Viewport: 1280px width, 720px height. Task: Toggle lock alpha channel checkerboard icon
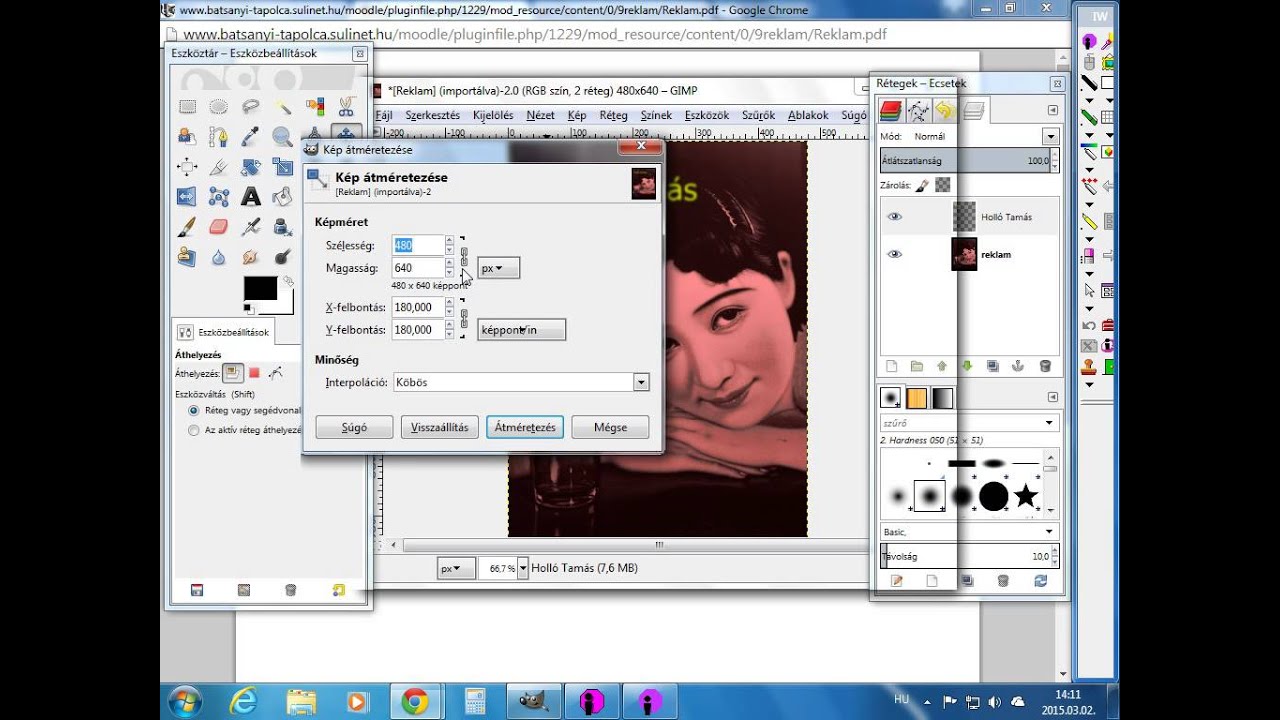pos(941,185)
